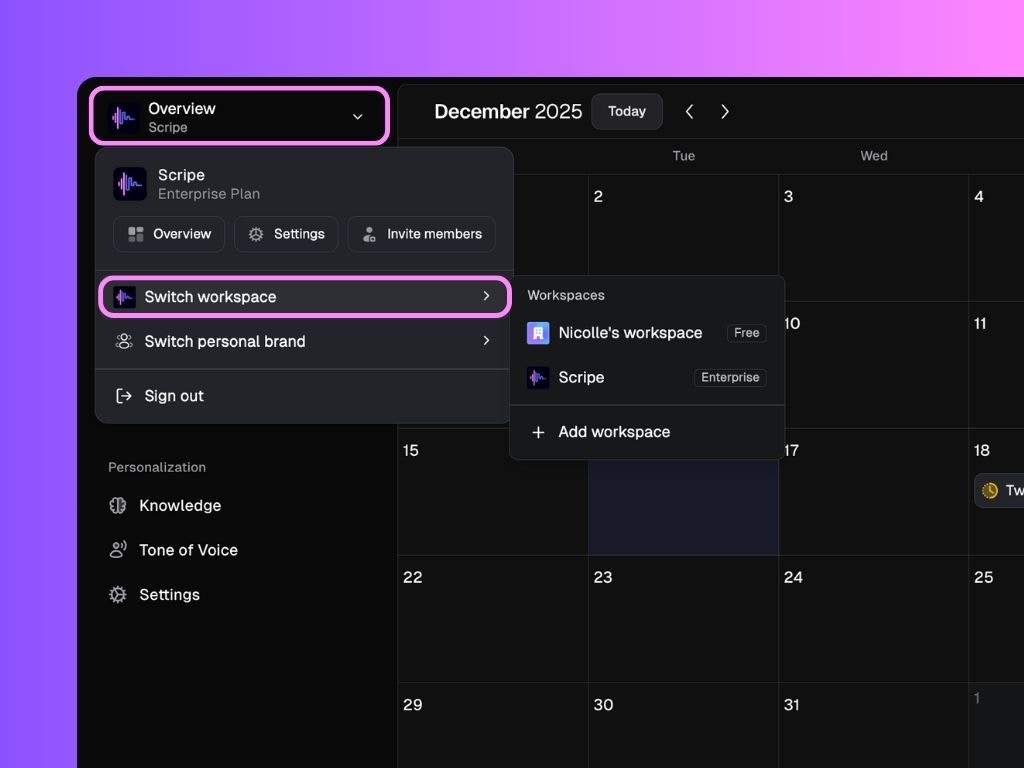Click the gear icon in Settings button

256,234
